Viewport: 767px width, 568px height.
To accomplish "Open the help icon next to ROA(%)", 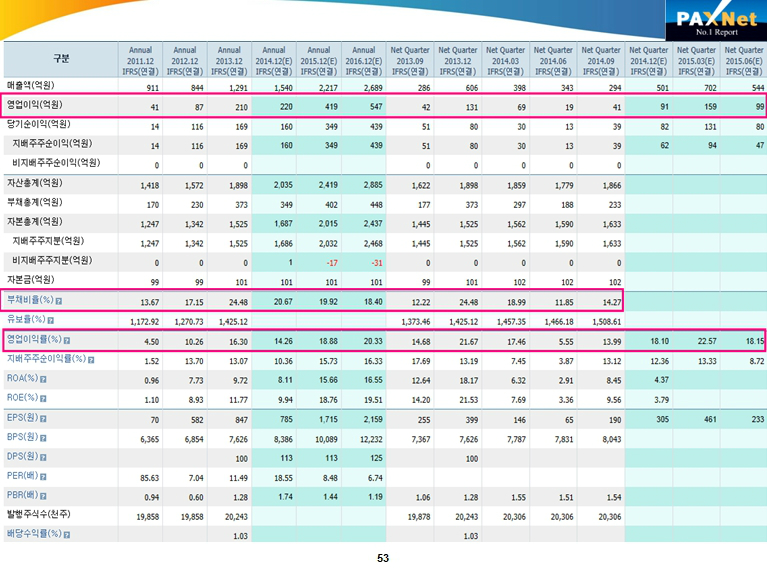I will pyautogui.click(x=43, y=379).
